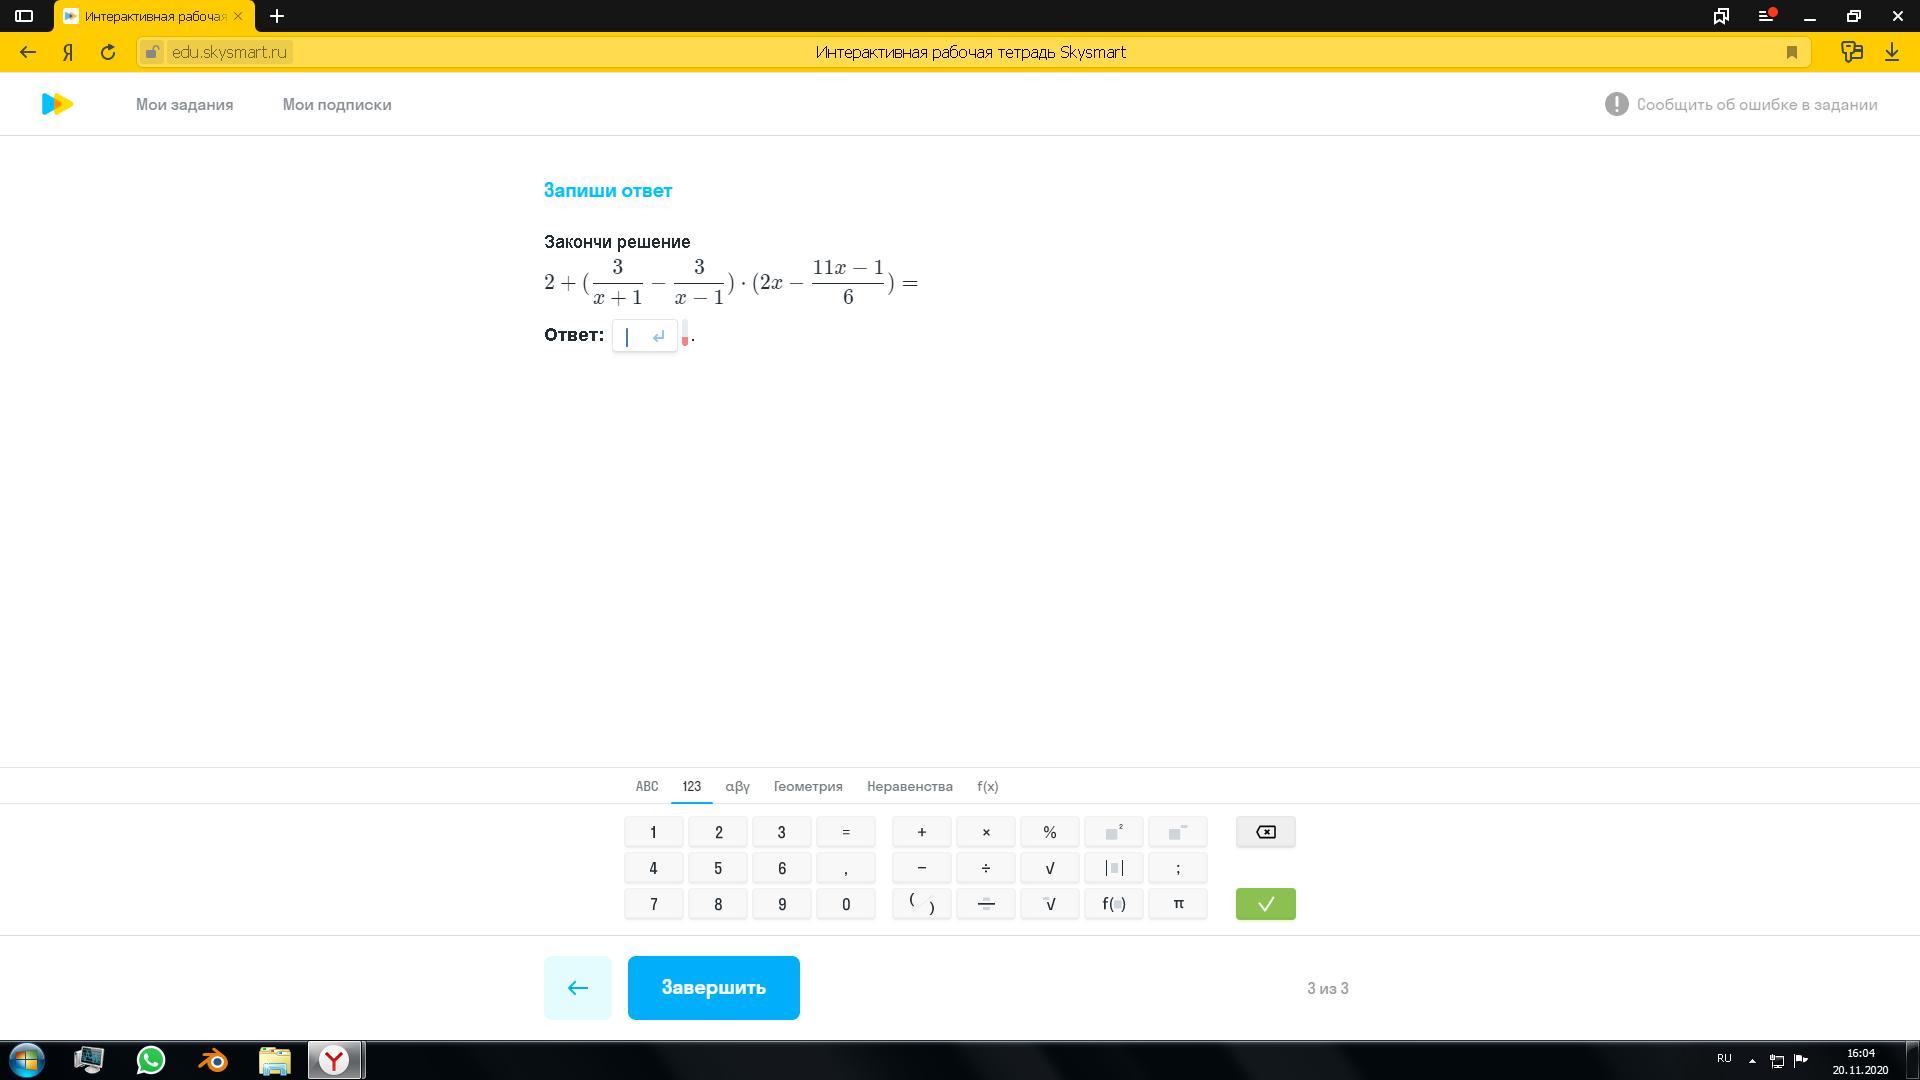Go back with the arrow button
Screen dimensions: 1920x1080
pyautogui.click(x=577, y=988)
